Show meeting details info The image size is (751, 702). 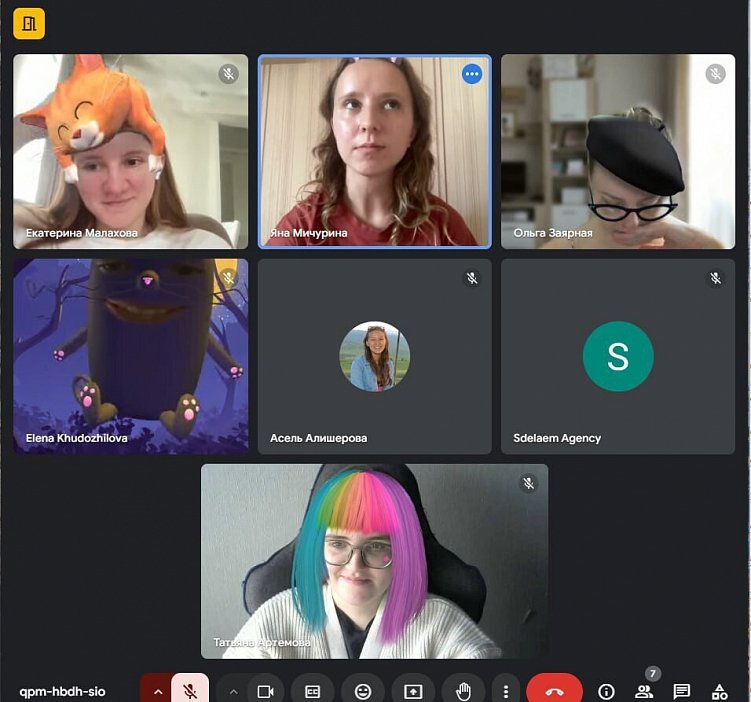point(606,691)
